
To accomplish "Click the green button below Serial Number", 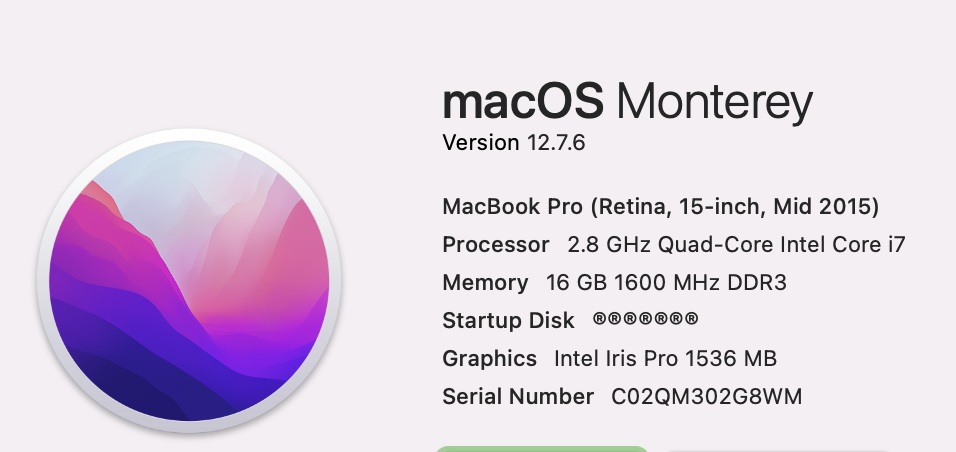I will click(x=542, y=449).
